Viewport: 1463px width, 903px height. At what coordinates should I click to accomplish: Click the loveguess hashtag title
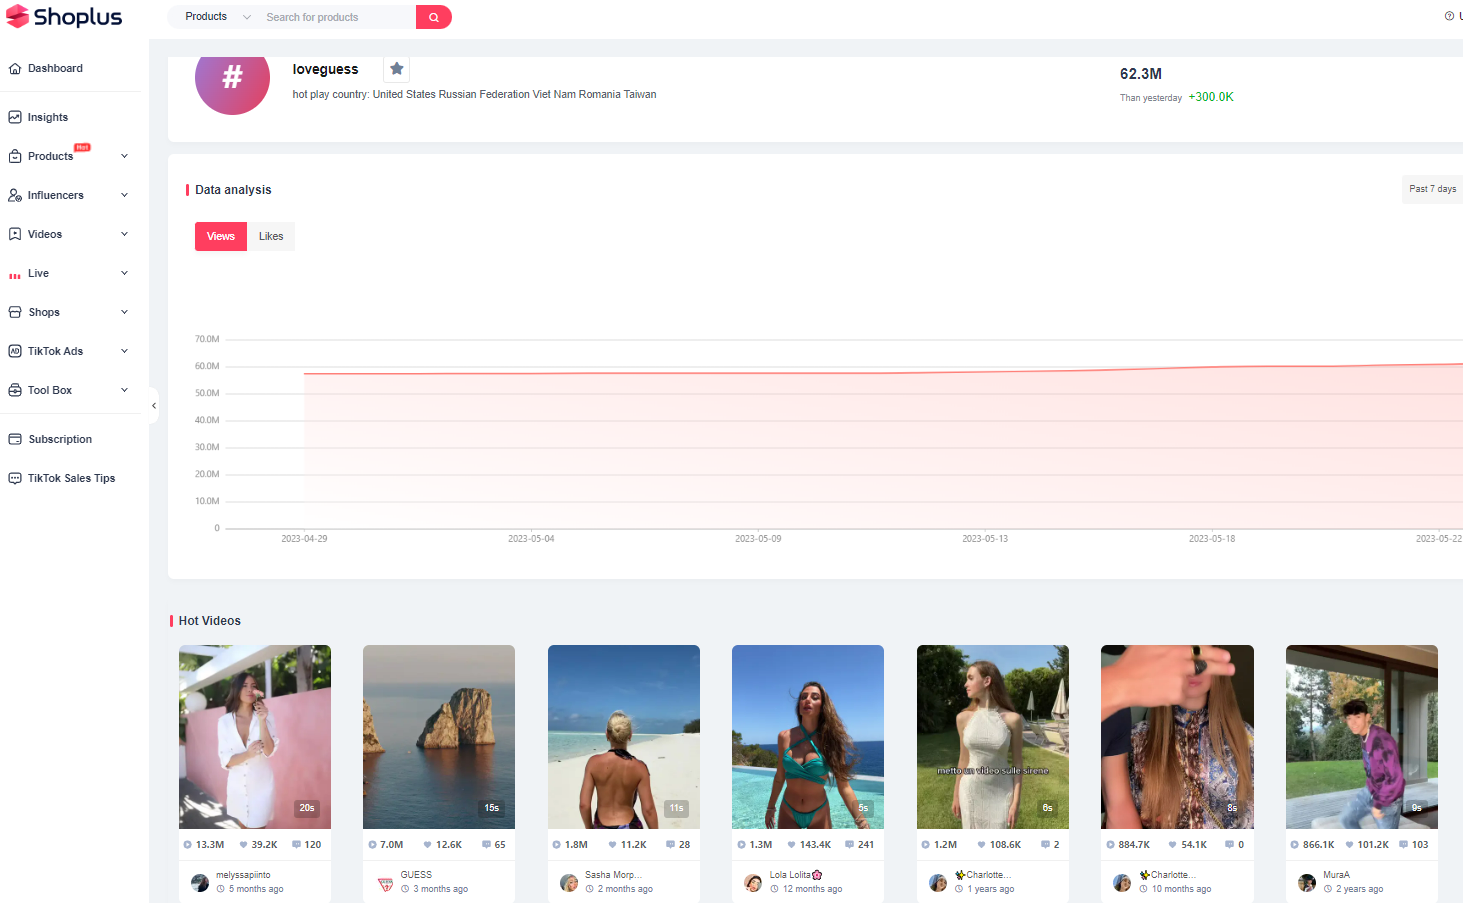click(325, 69)
